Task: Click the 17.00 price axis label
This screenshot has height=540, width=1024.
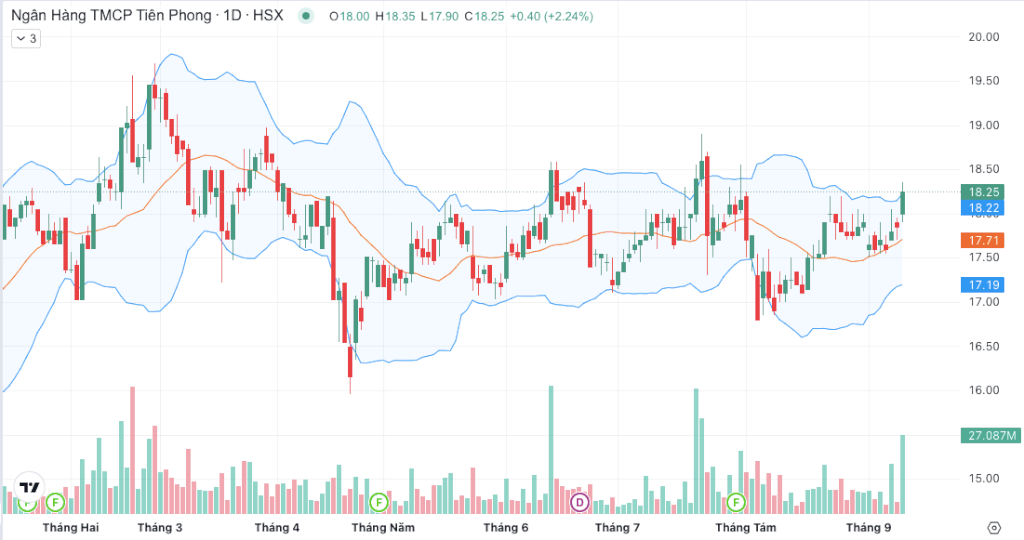Action: pos(984,302)
